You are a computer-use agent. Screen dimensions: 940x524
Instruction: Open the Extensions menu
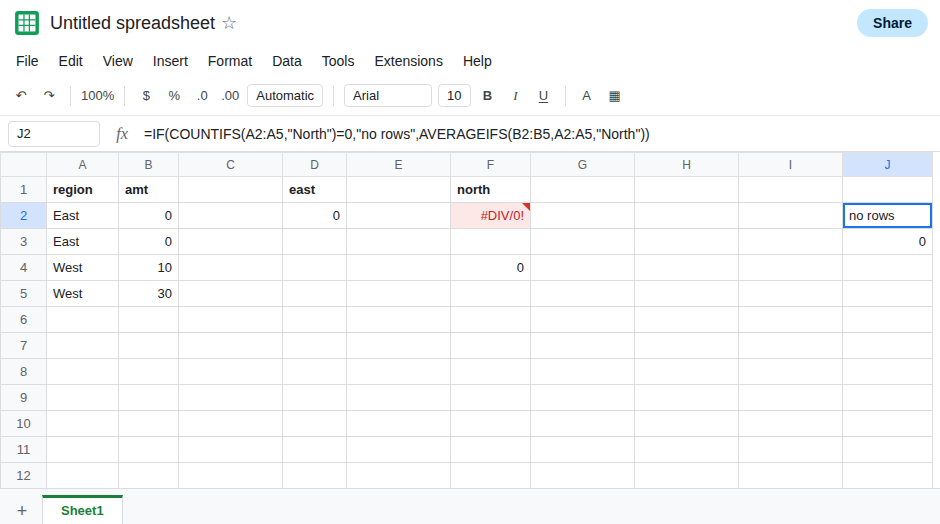[409, 61]
